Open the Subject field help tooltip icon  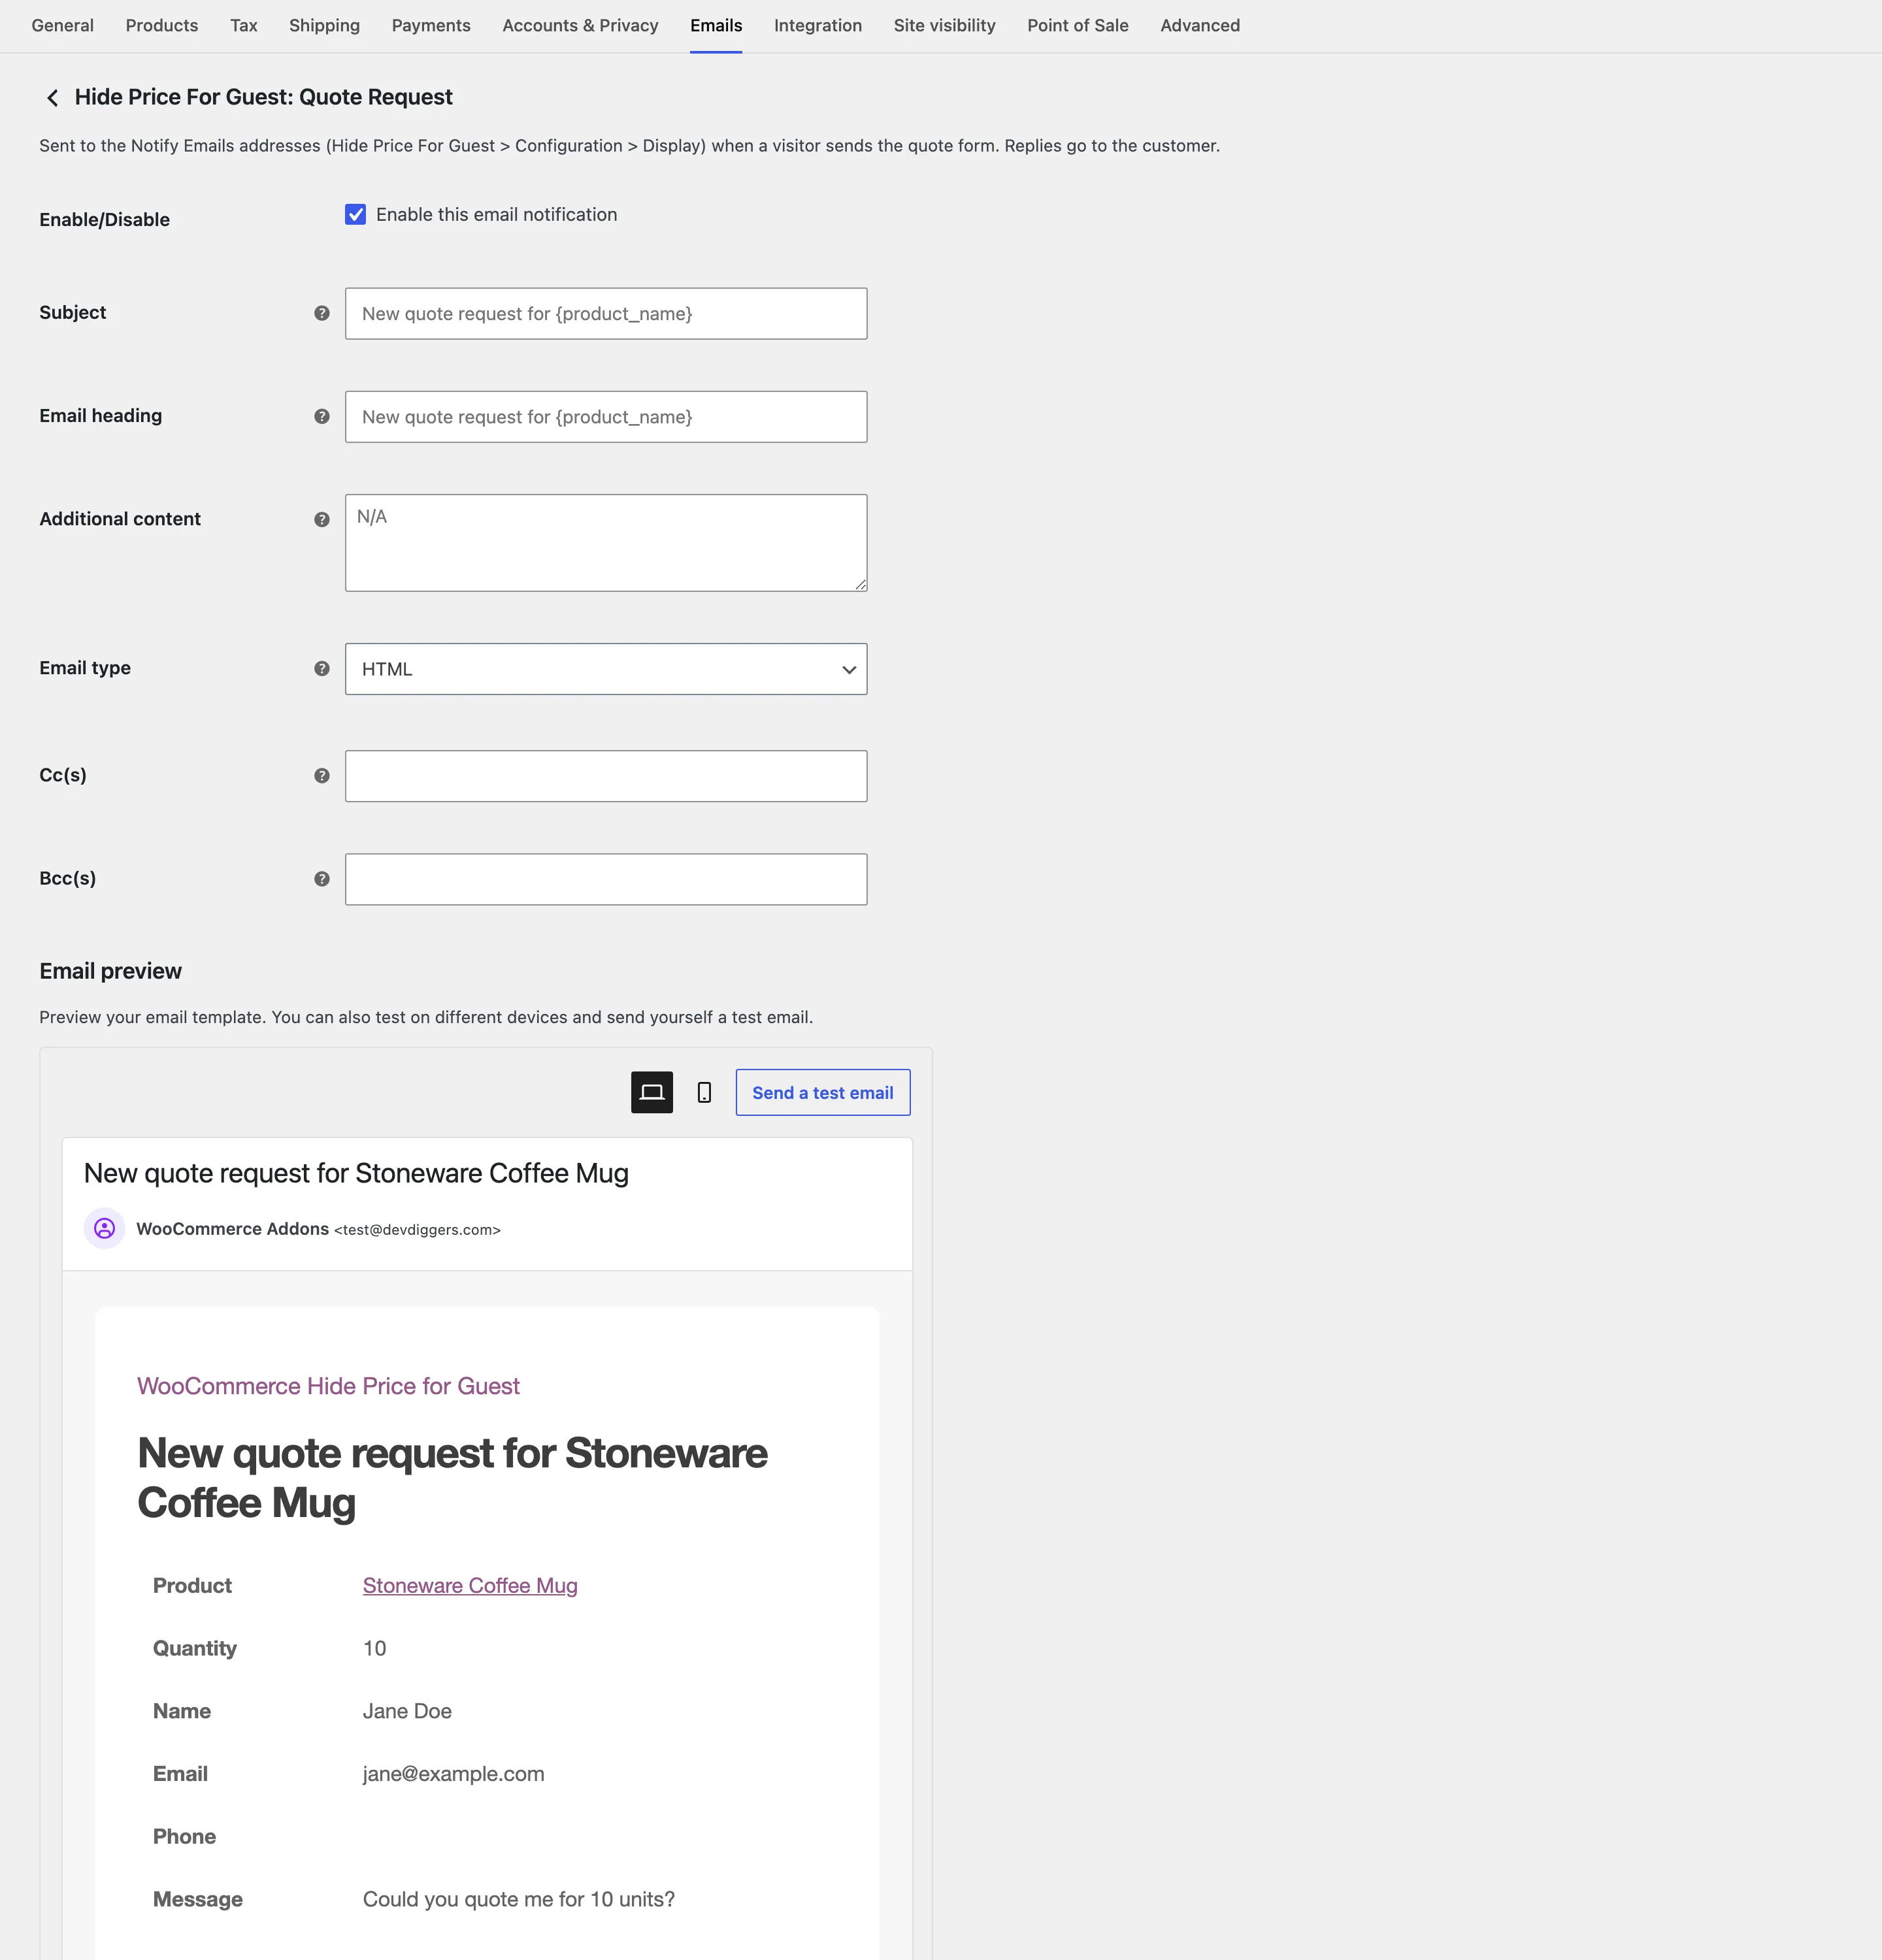322,313
